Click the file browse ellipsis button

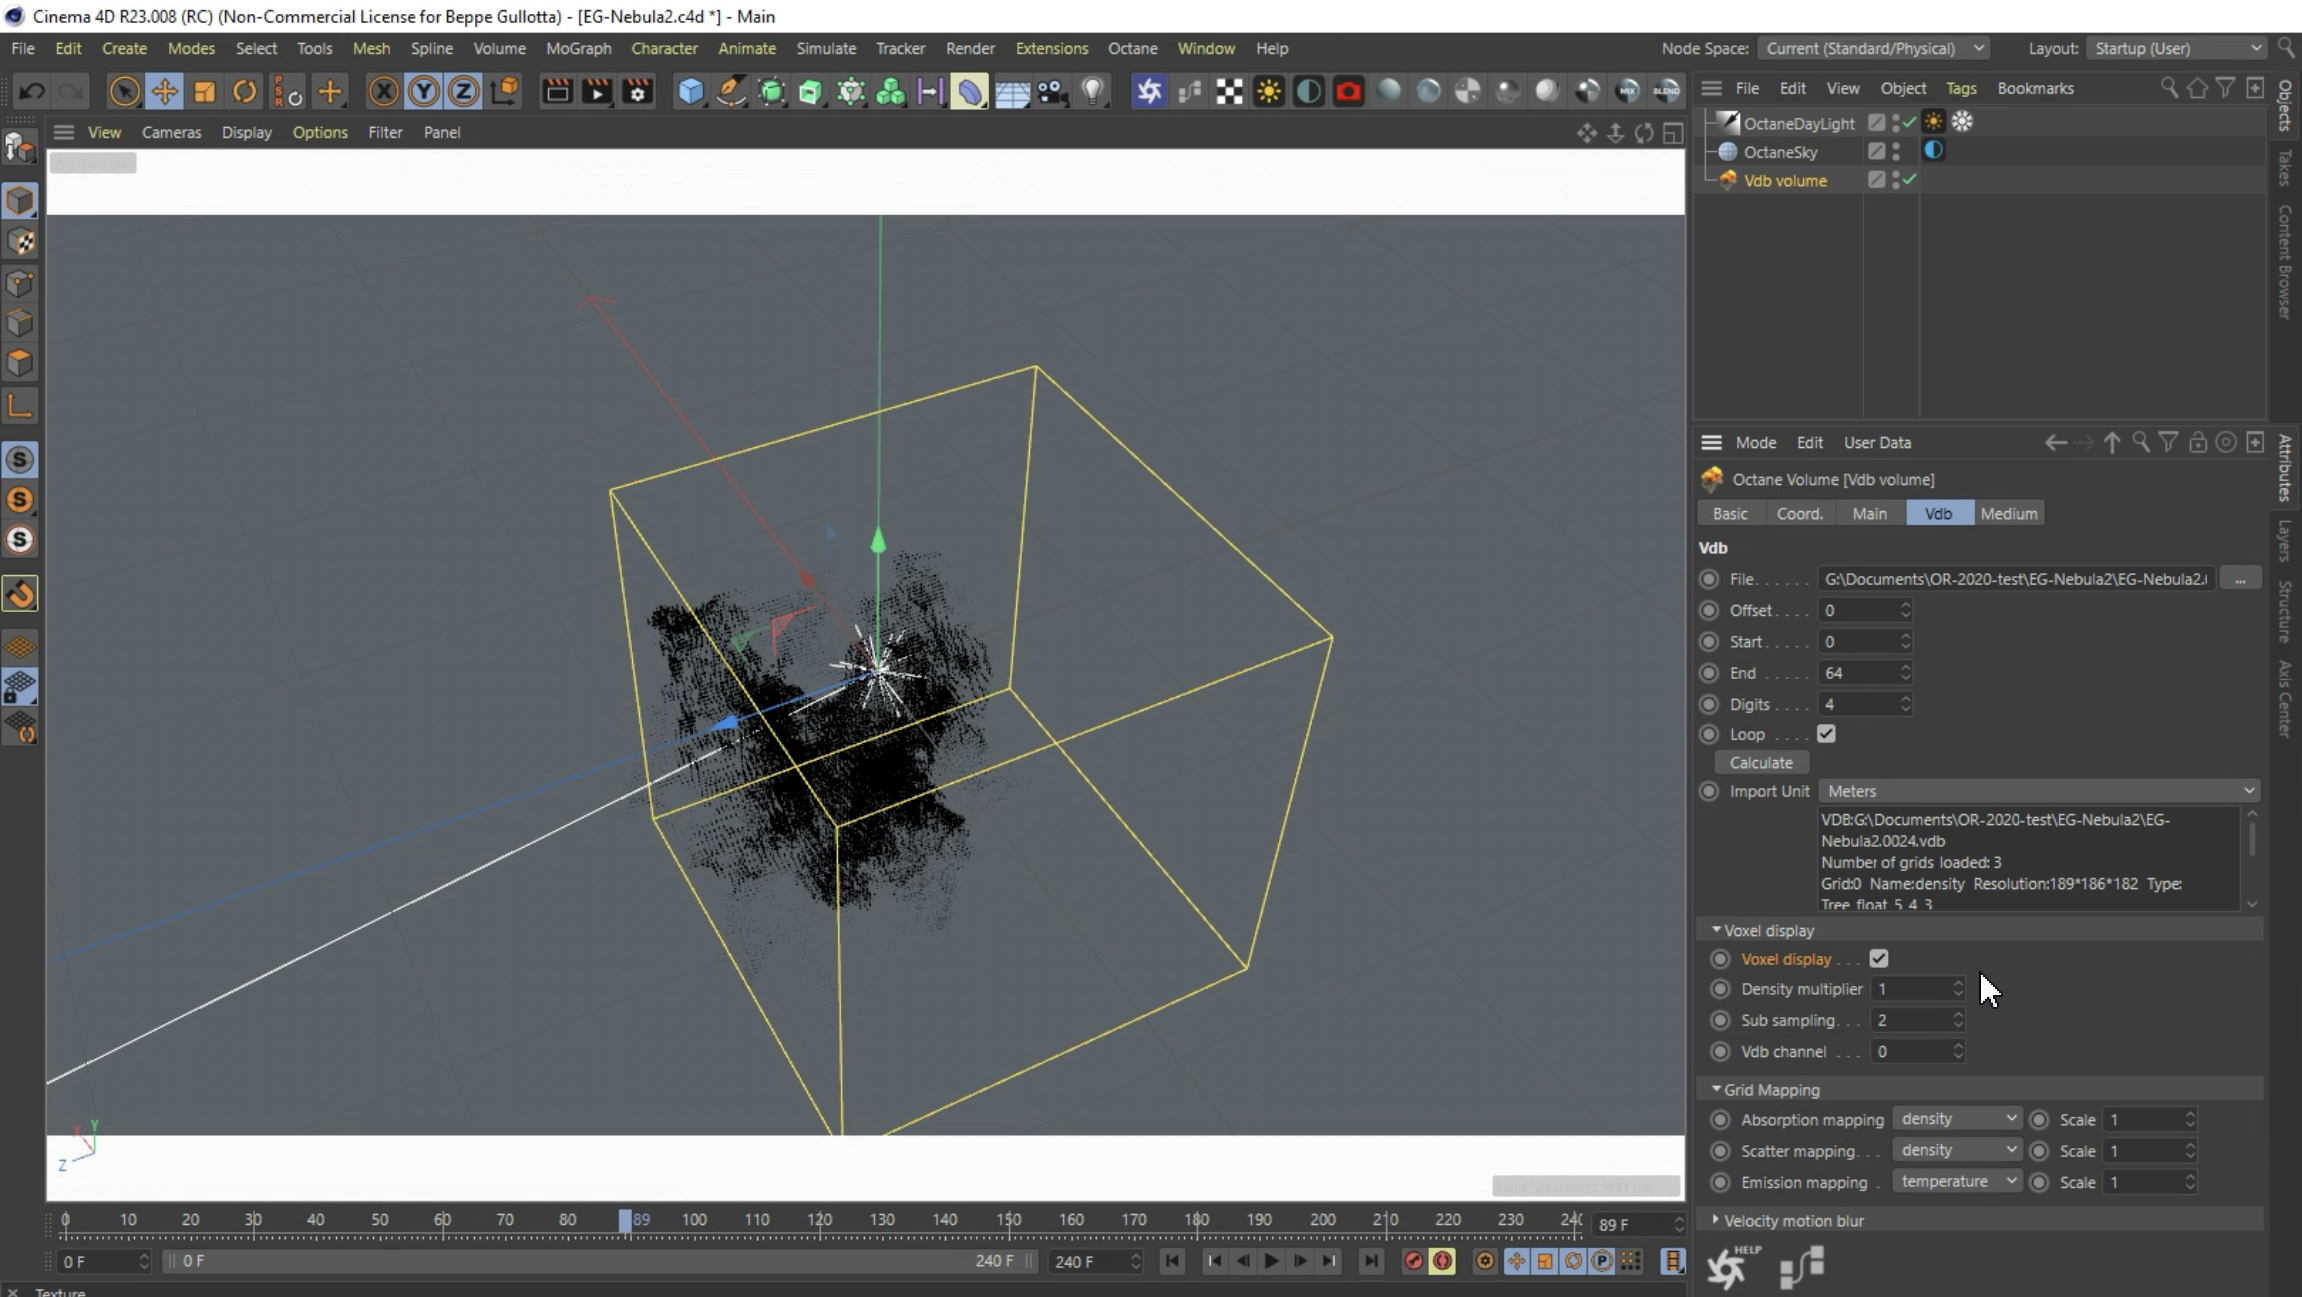[2240, 579]
